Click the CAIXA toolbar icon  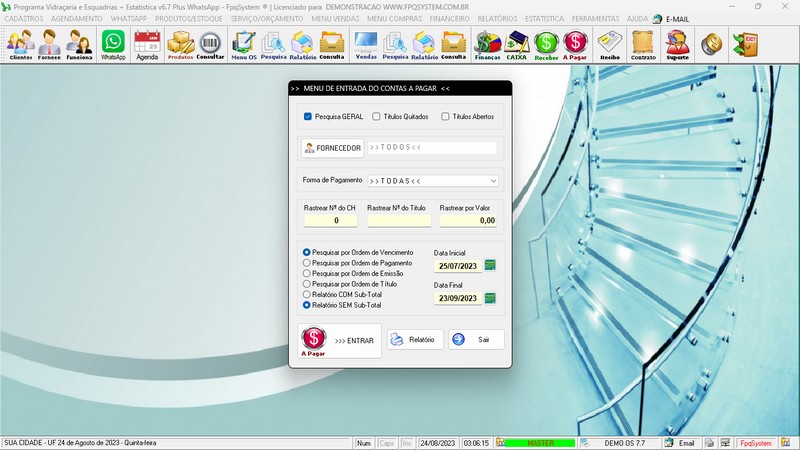tap(517, 45)
